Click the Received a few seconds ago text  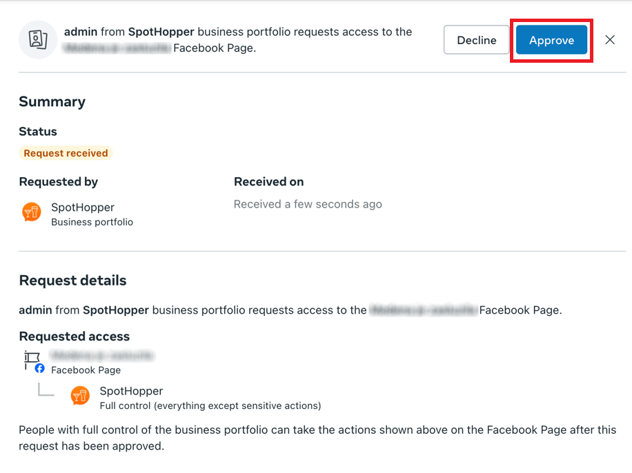308,204
